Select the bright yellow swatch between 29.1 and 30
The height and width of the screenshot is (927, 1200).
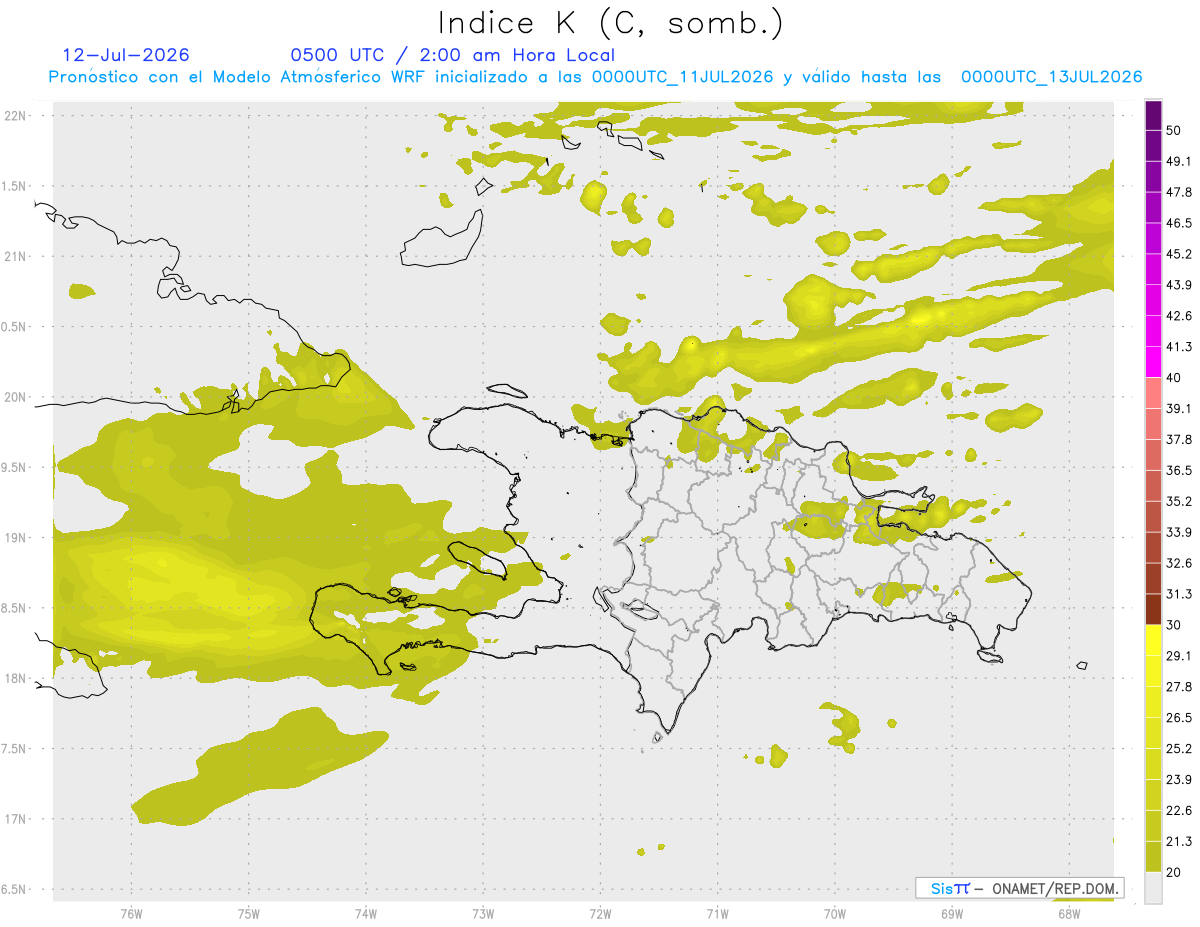point(1154,641)
